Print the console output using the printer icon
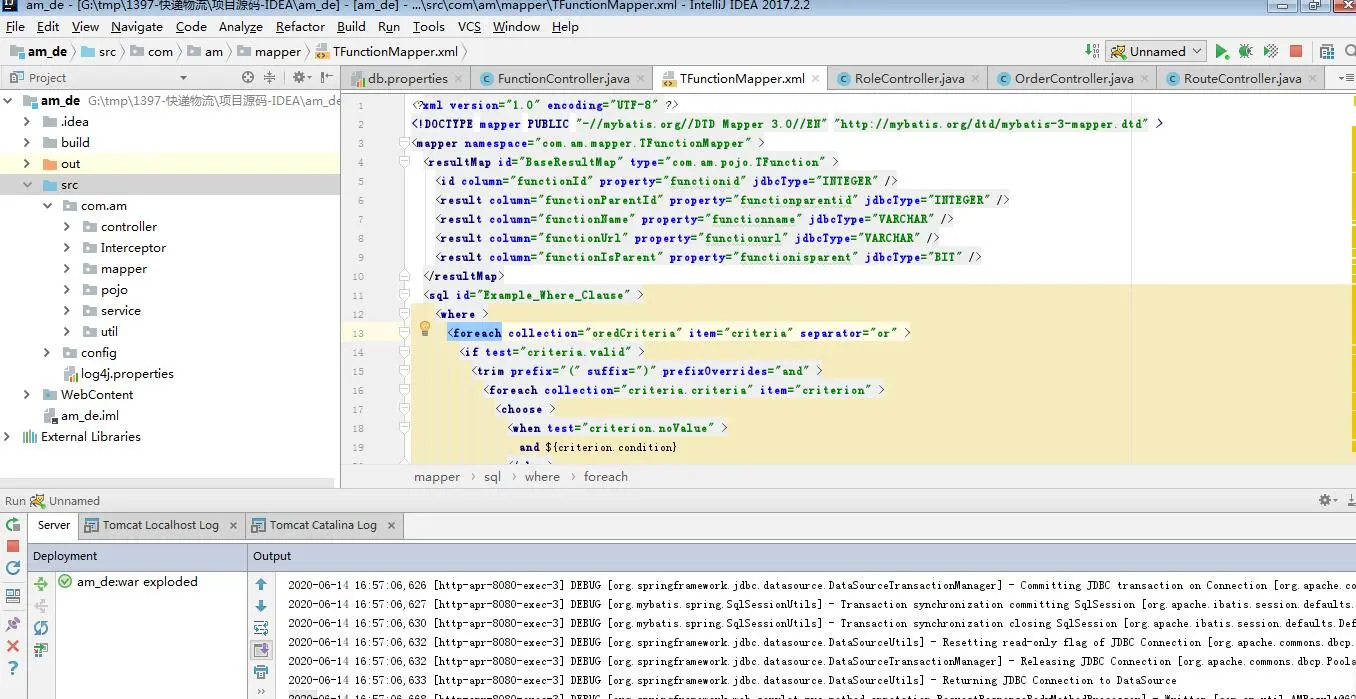 point(261,672)
